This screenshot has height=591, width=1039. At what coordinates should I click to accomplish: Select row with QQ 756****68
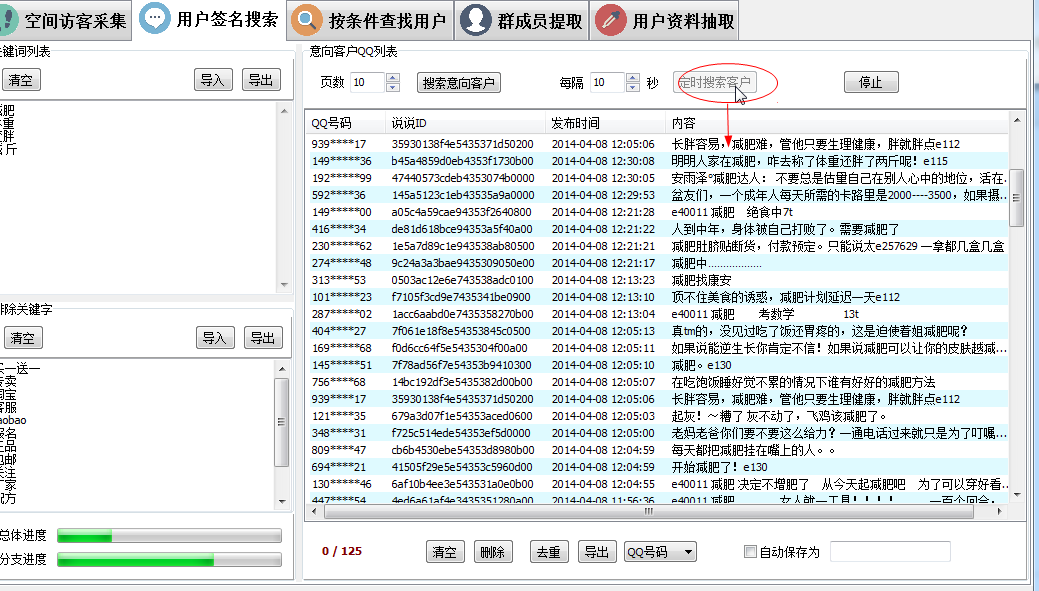[659, 382]
